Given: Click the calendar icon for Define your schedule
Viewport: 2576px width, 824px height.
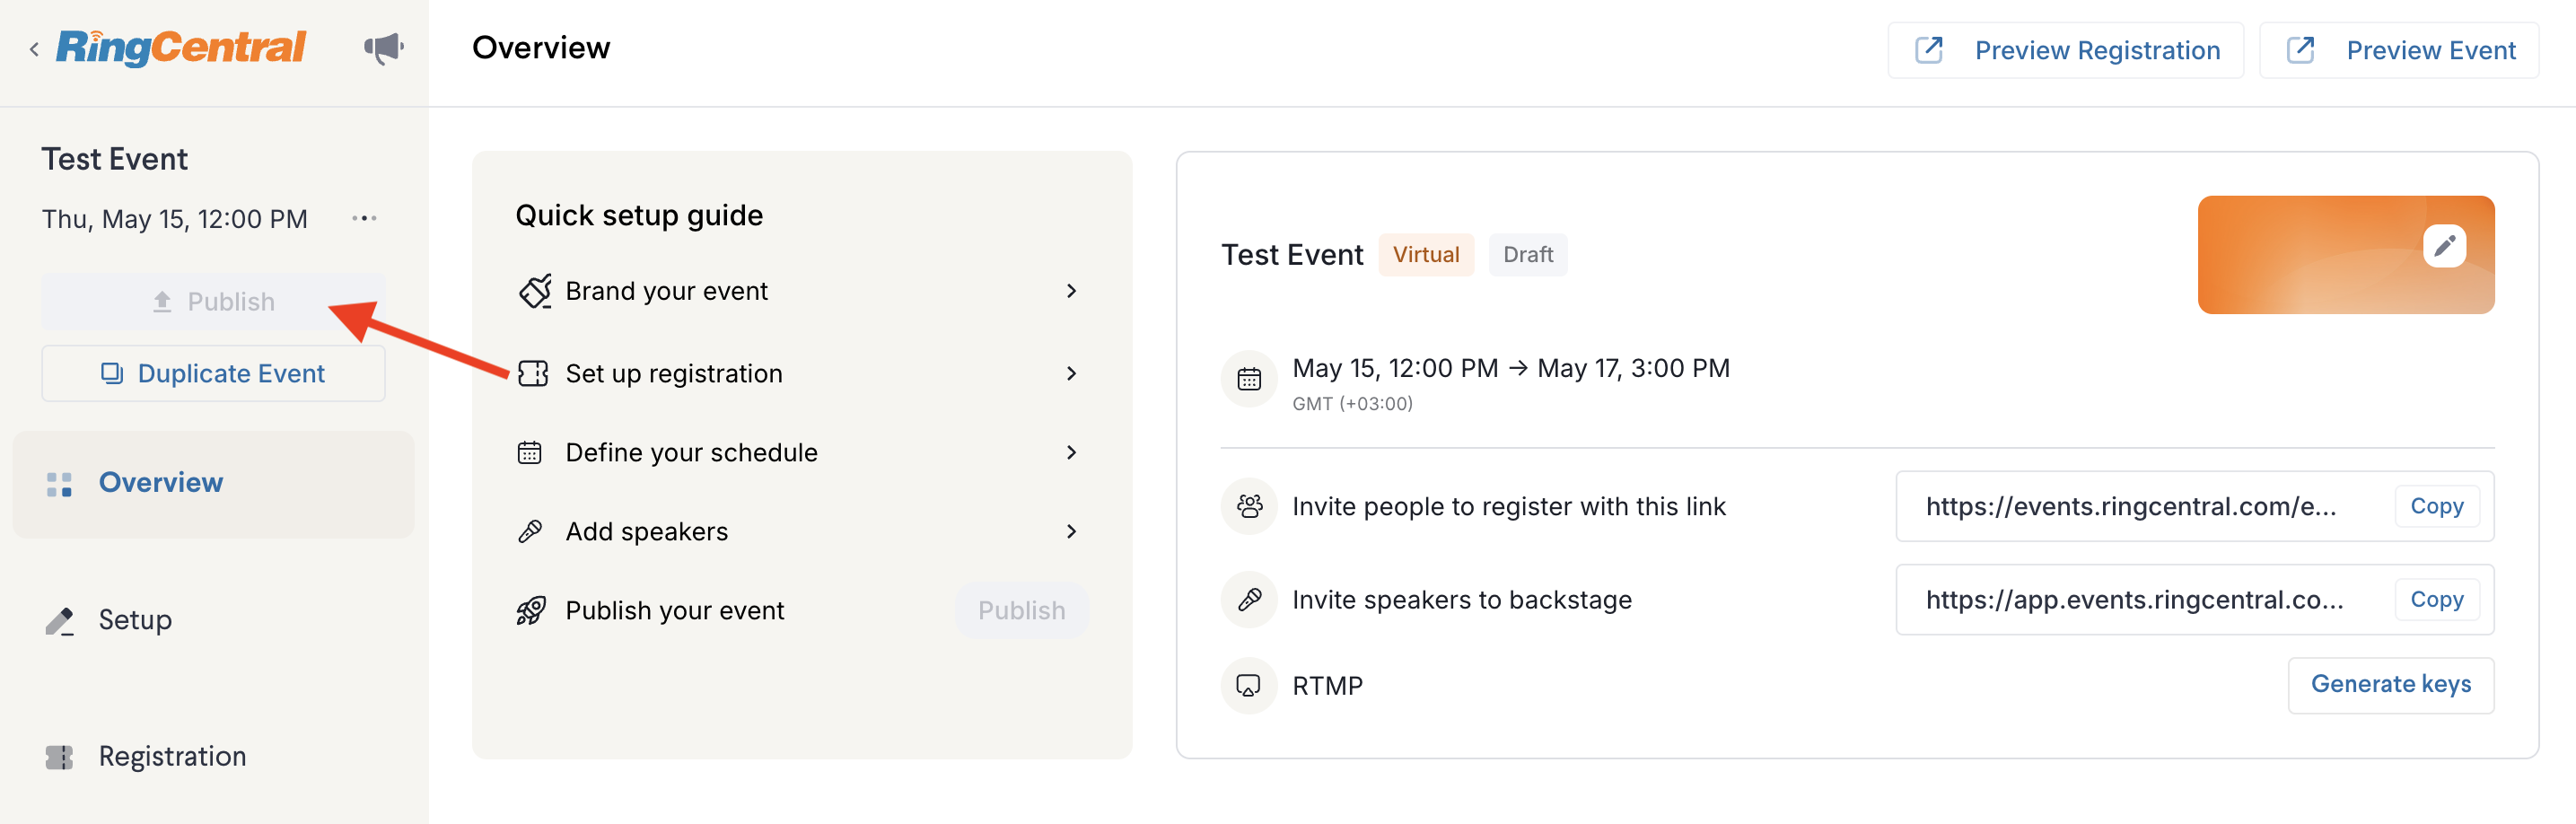Looking at the screenshot, I should point(530,452).
